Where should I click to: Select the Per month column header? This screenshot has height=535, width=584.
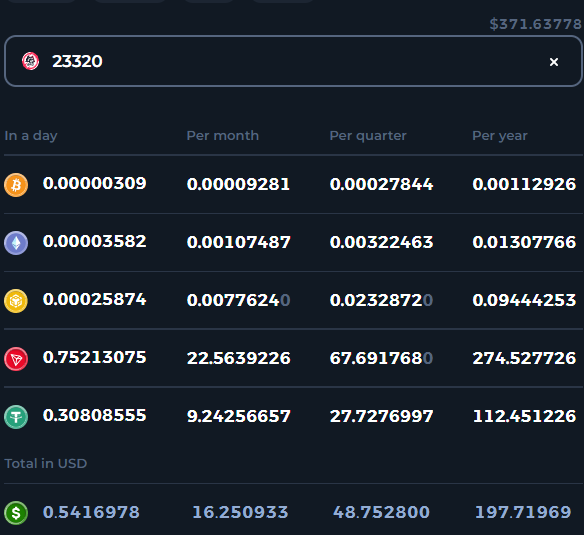(x=223, y=136)
